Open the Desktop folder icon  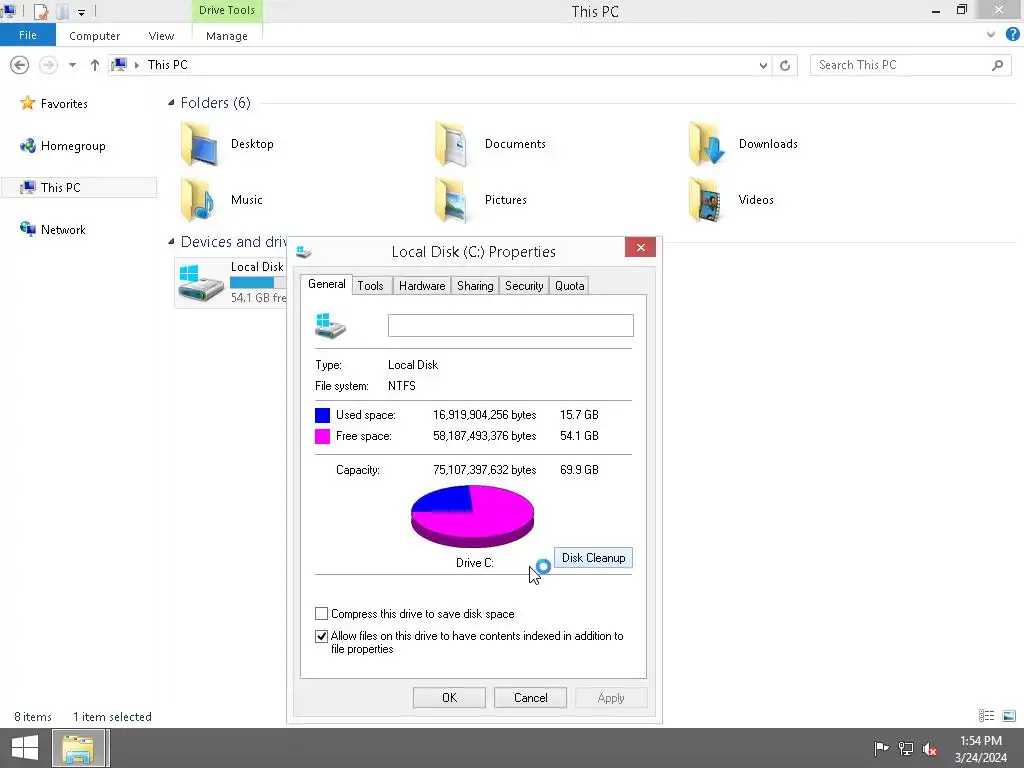click(x=199, y=144)
